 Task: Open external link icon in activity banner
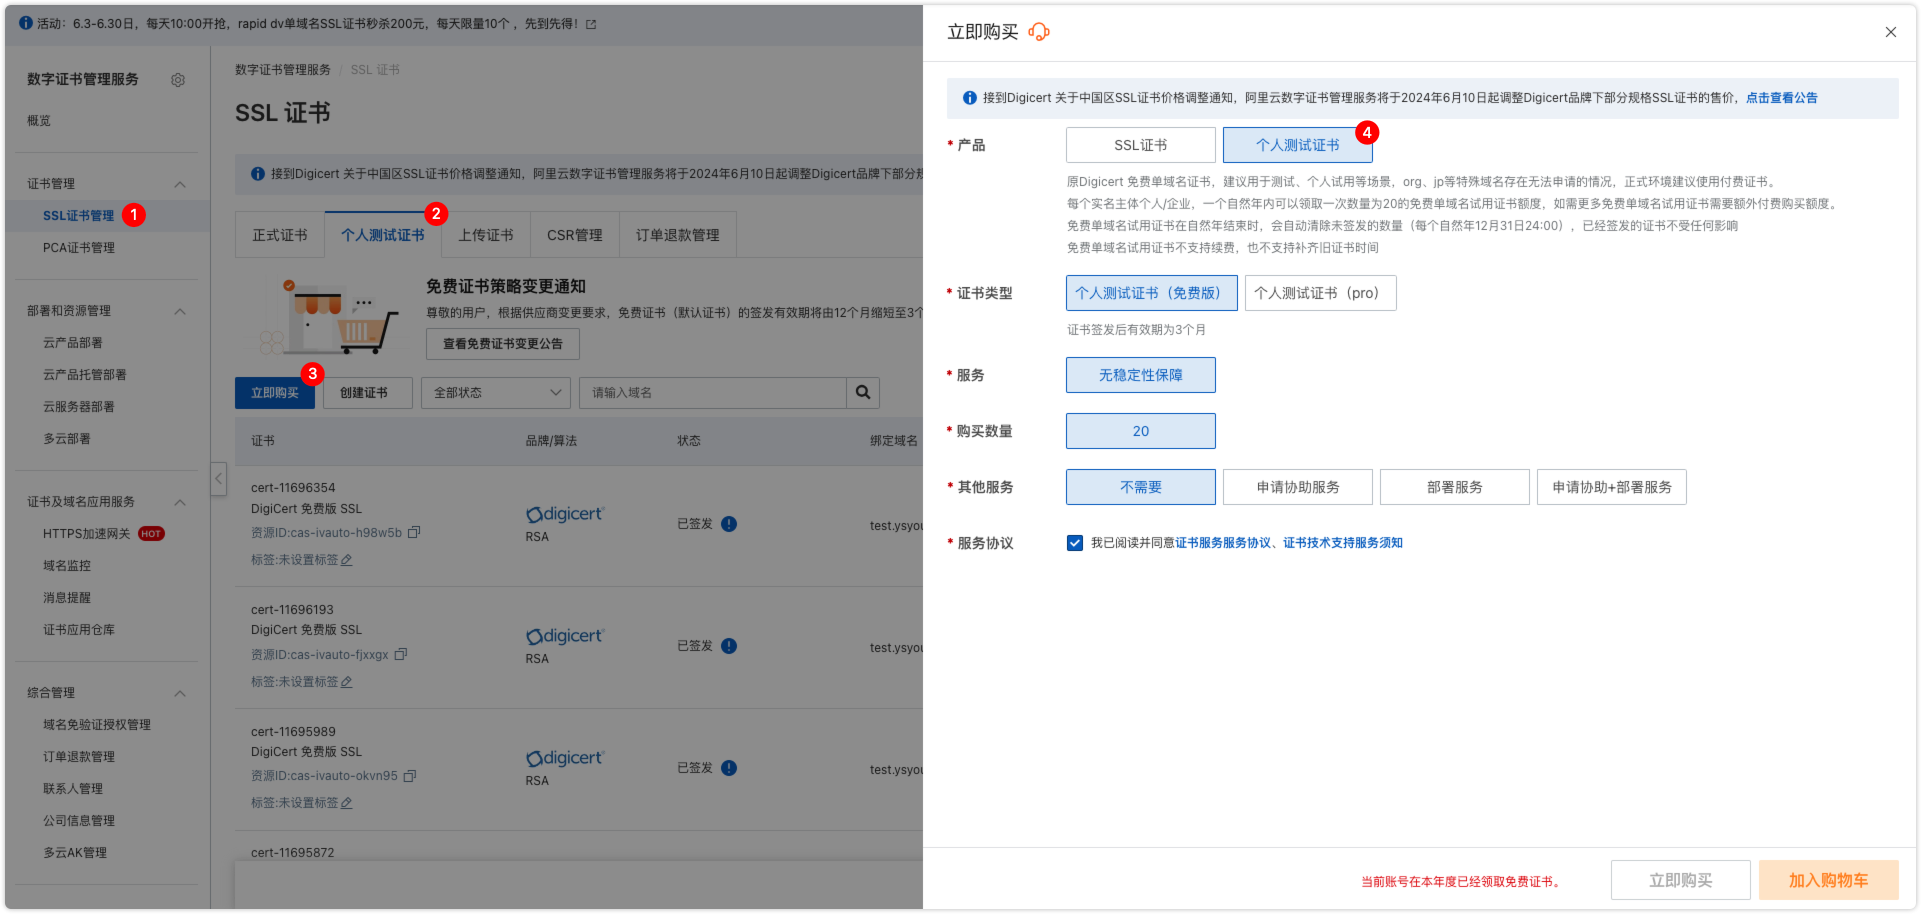[591, 24]
